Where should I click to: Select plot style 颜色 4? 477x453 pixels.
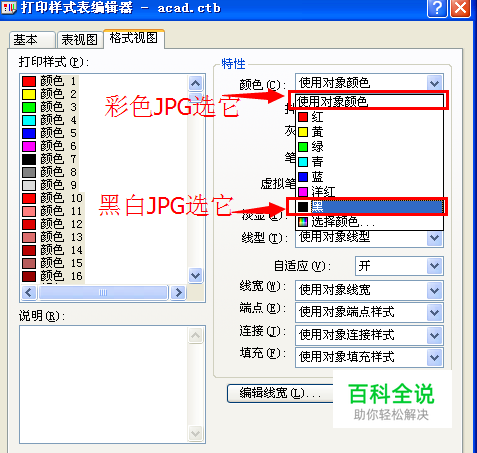point(50,120)
